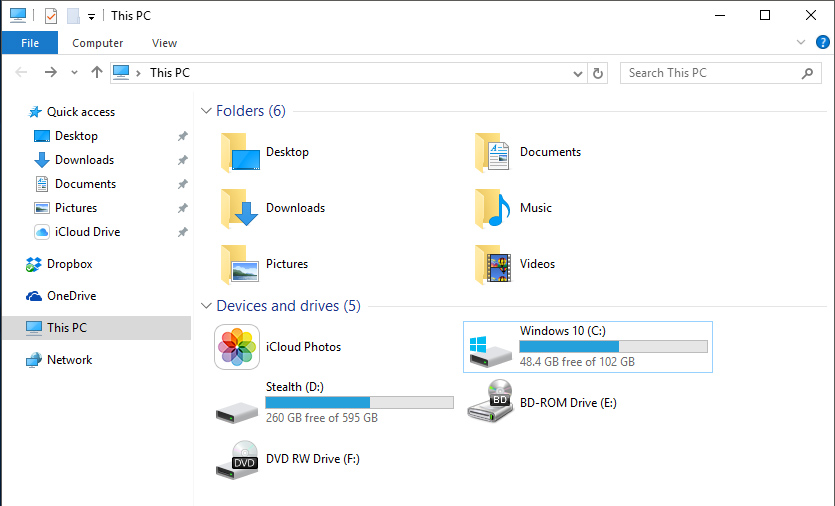Select Documents in Quick access sidebar
The width and height of the screenshot is (835, 506).
tap(85, 184)
